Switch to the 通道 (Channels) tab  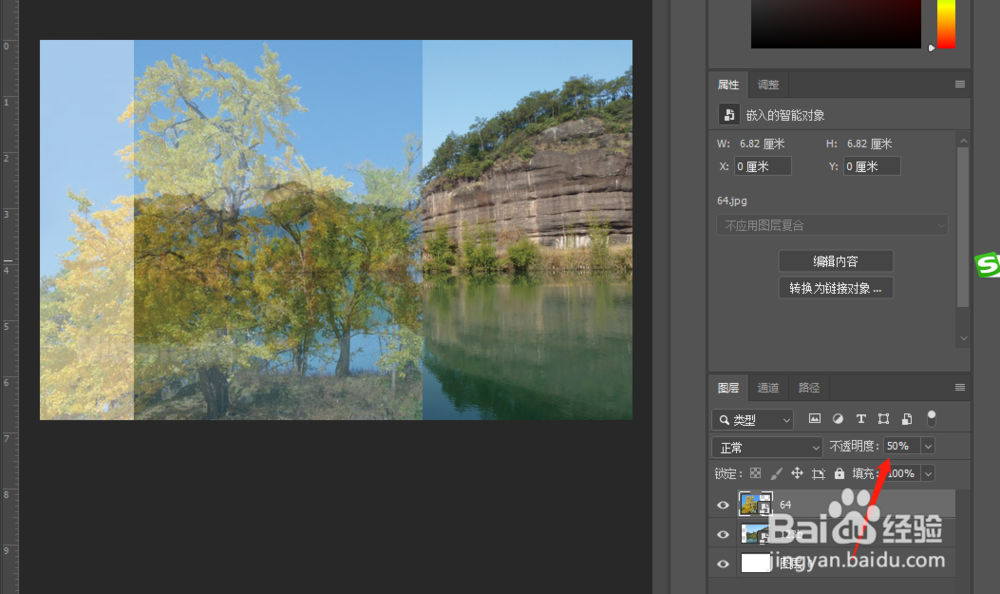tap(768, 388)
